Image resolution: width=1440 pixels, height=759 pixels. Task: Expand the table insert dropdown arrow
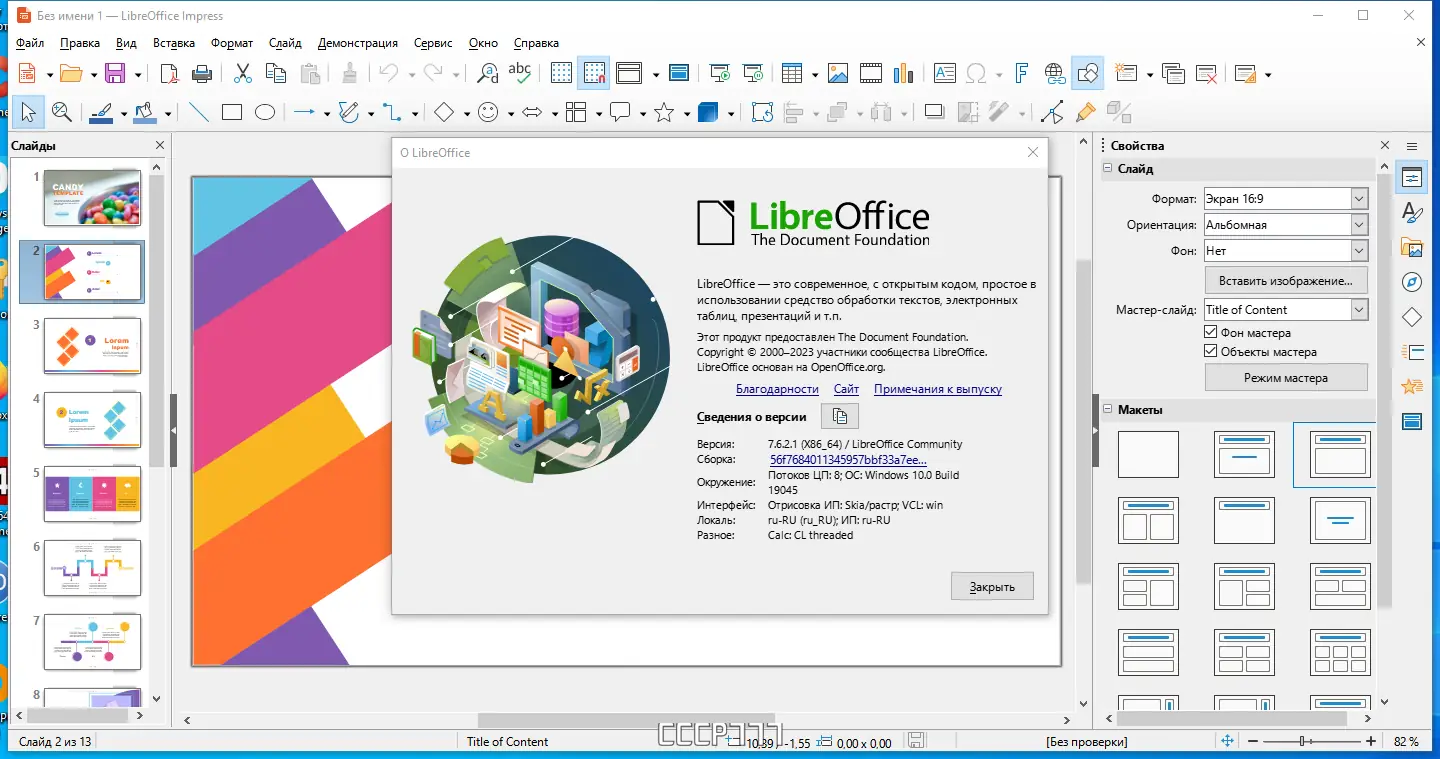point(815,74)
